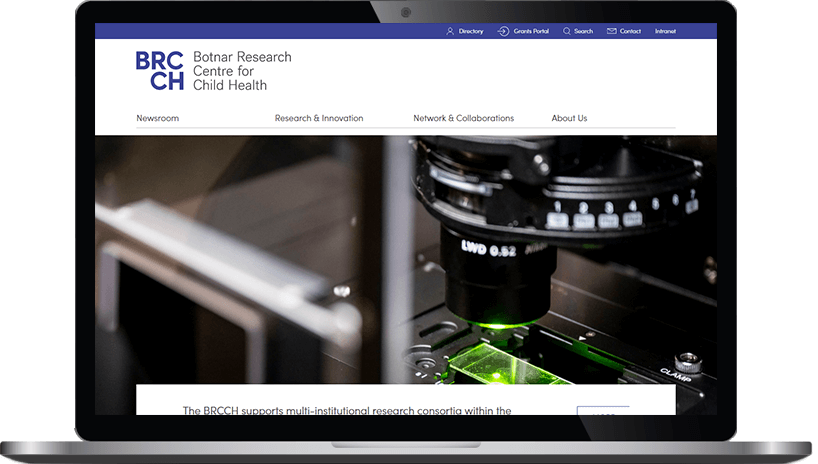Open the Contact link text
The width and height of the screenshot is (818, 464).
[630, 31]
